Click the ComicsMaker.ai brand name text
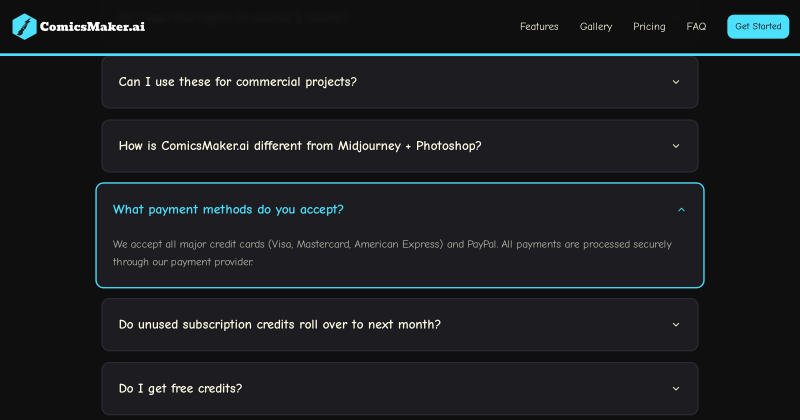Image resolution: width=800 pixels, height=420 pixels. 92,27
